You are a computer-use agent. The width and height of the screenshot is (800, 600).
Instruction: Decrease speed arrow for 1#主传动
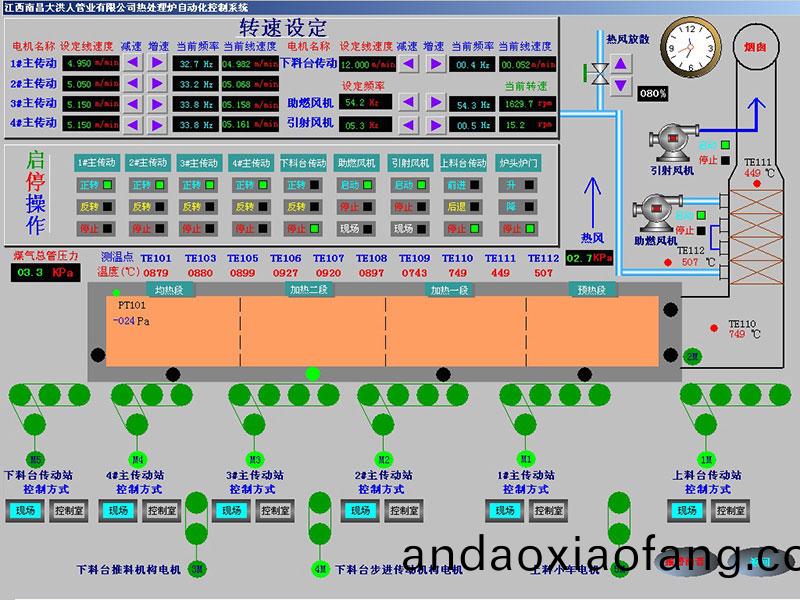(133, 63)
